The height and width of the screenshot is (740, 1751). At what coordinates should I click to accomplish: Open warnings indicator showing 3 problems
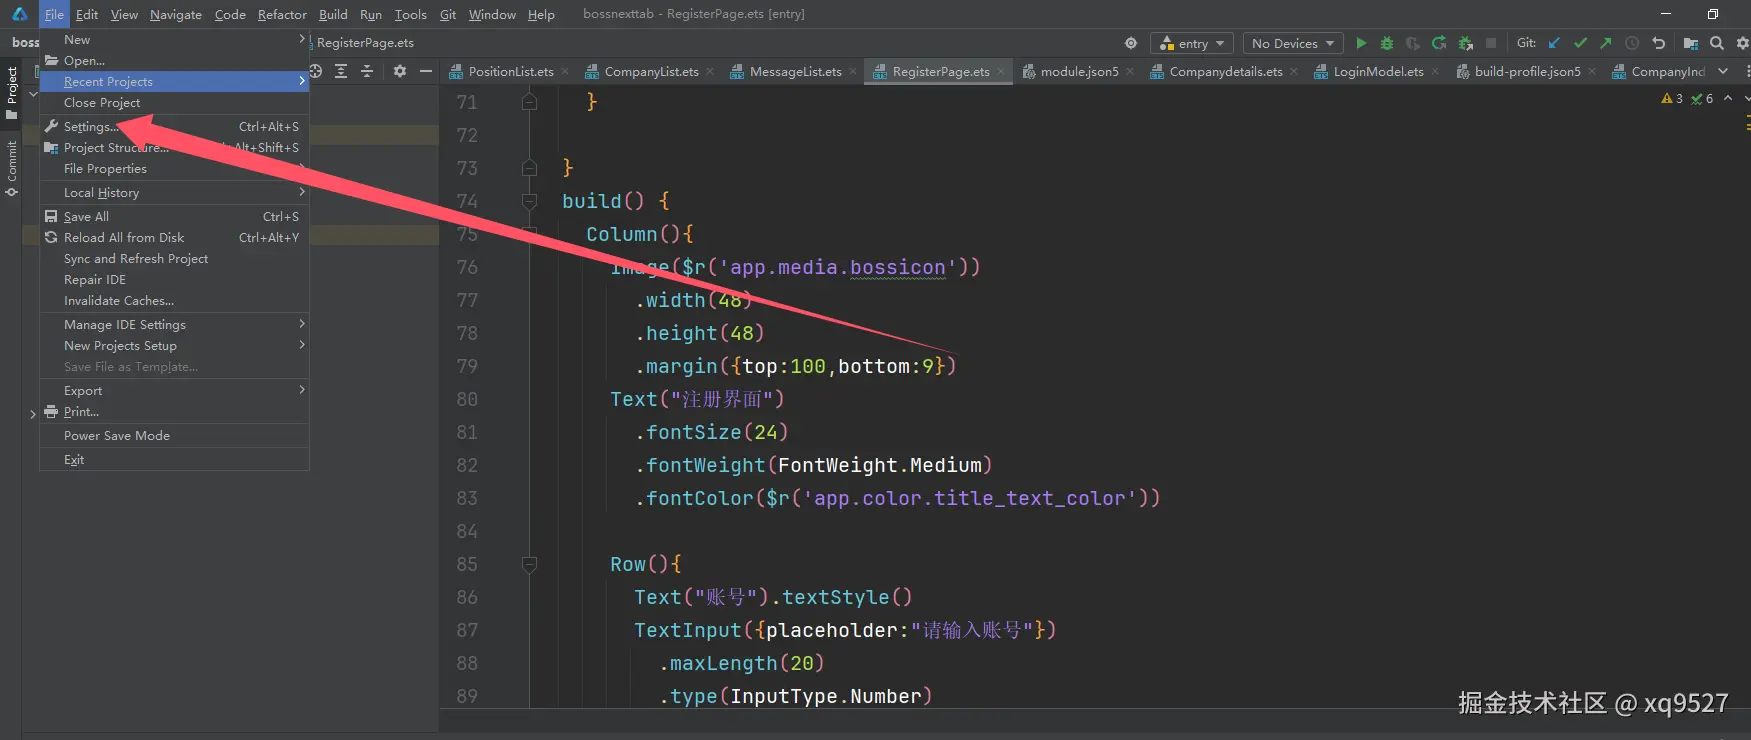[1672, 99]
